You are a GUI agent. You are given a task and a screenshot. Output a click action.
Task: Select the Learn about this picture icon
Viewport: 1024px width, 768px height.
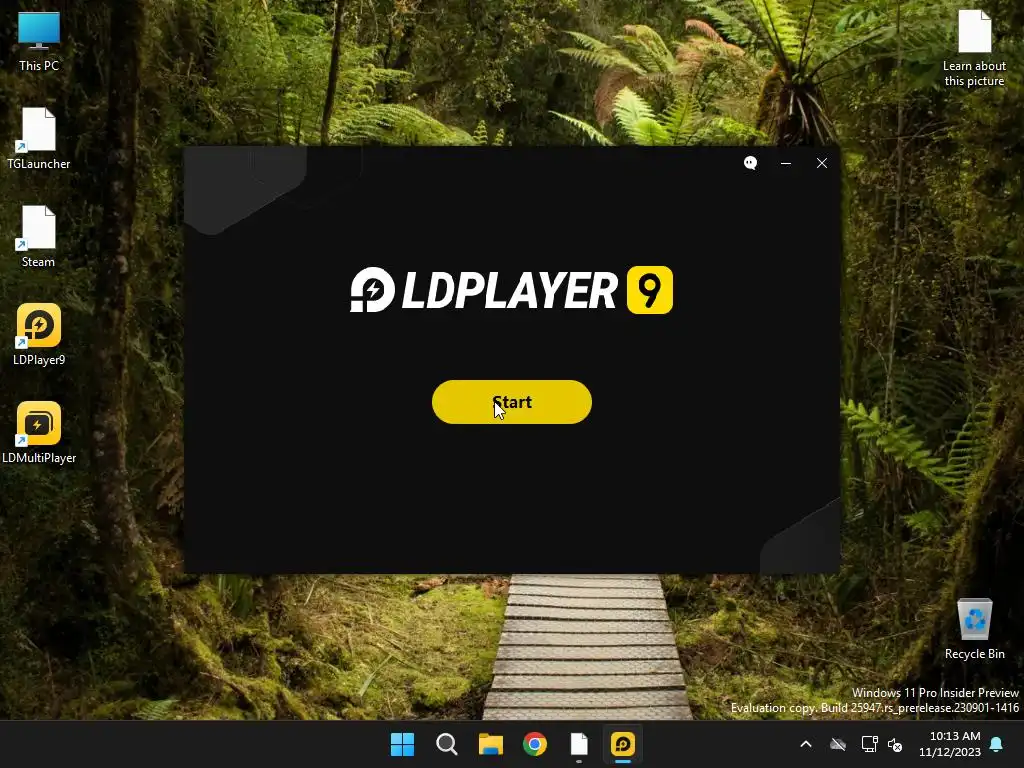click(x=974, y=49)
